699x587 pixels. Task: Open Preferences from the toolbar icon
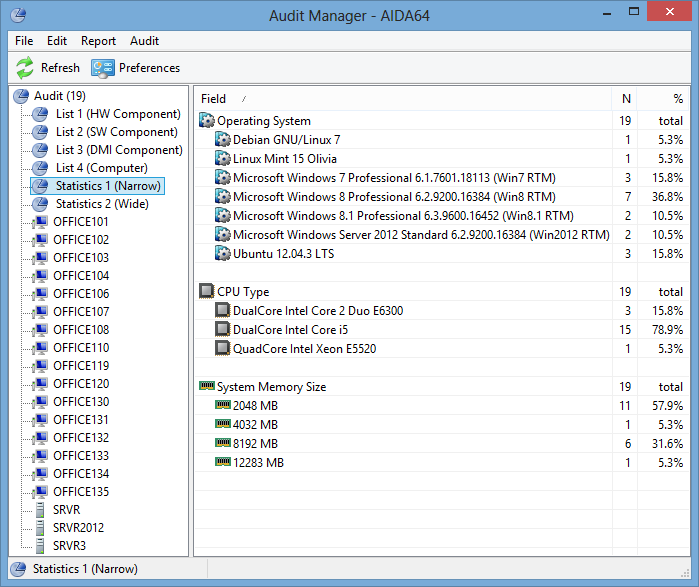[102, 68]
